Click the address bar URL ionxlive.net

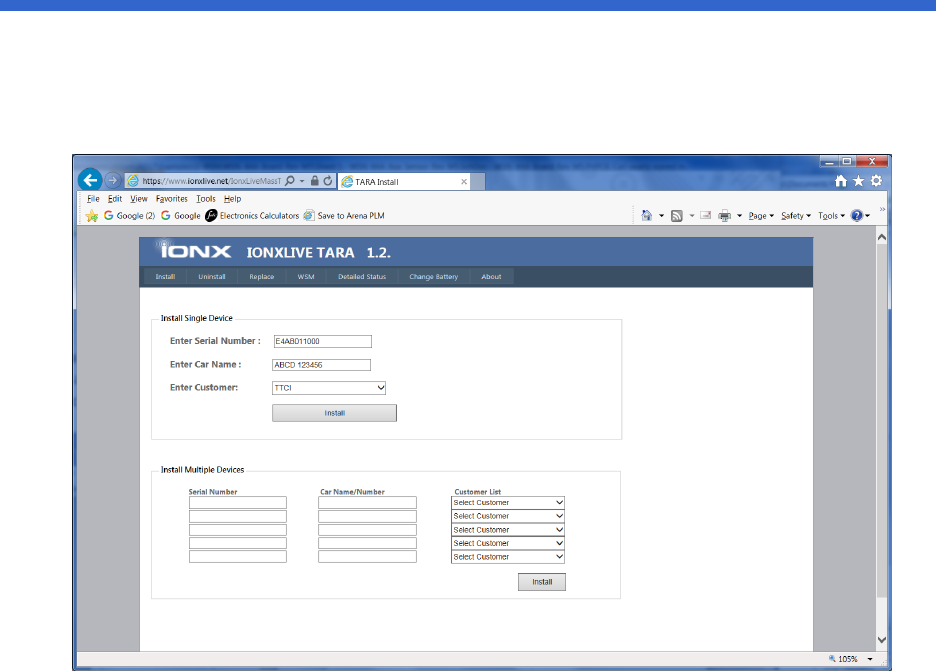tap(211, 181)
